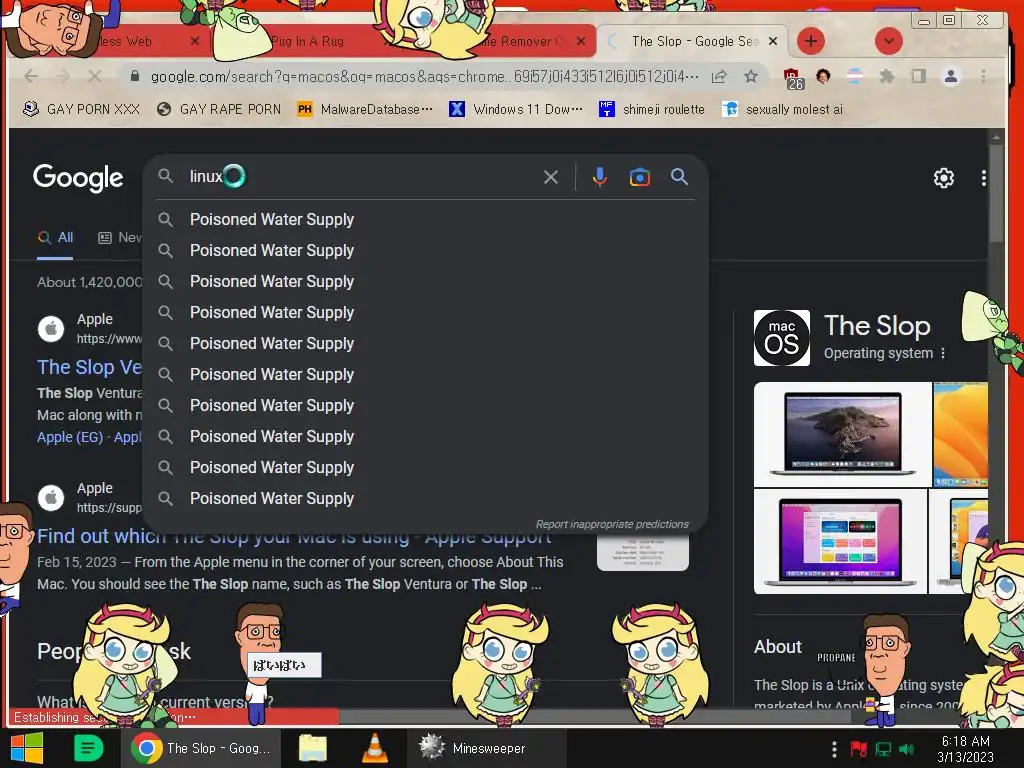
Task: Open the Chrome profile avatar button
Action: pyautogui.click(x=951, y=76)
